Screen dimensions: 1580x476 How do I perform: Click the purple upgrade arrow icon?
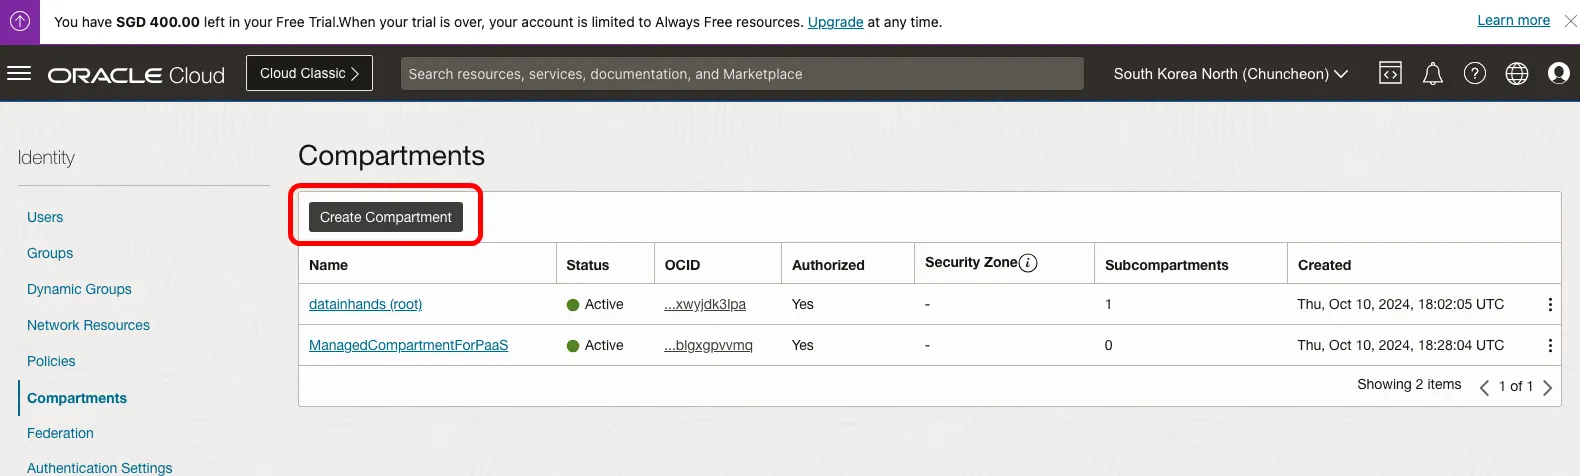pyautogui.click(x=20, y=21)
